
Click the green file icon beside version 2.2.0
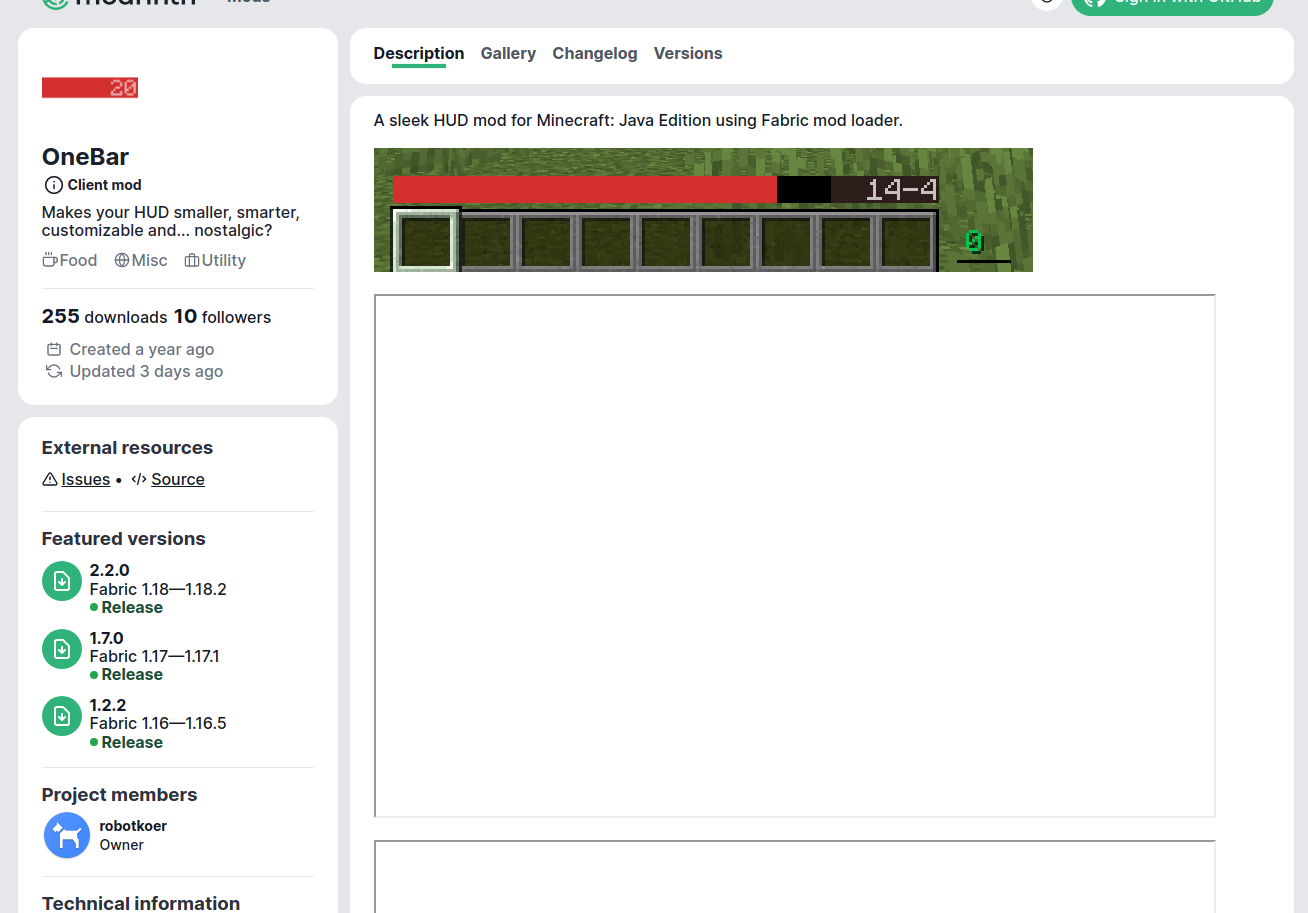[x=61, y=581]
